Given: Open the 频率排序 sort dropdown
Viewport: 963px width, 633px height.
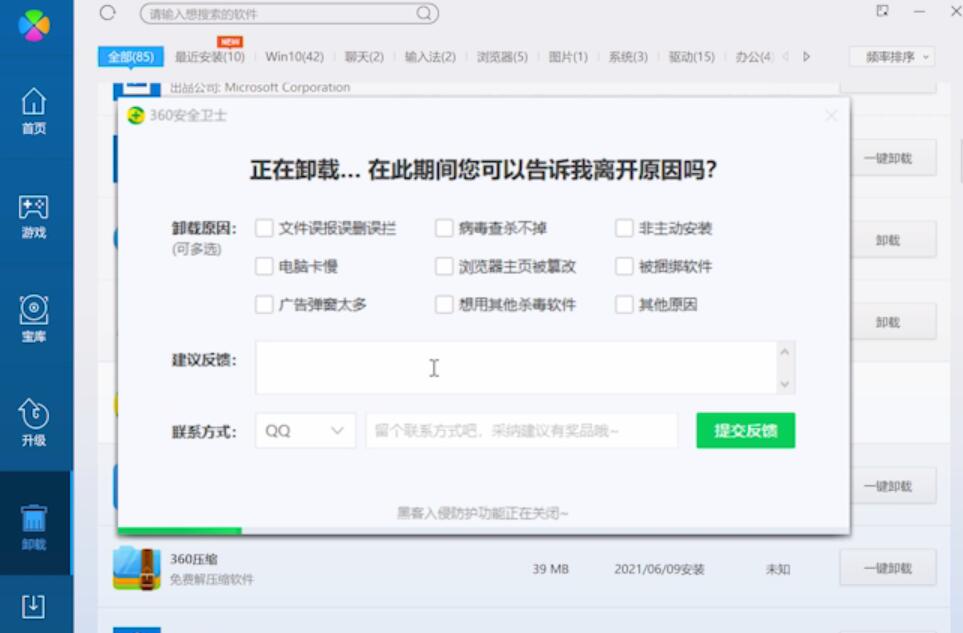Looking at the screenshot, I should pyautogui.click(x=892, y=57).
